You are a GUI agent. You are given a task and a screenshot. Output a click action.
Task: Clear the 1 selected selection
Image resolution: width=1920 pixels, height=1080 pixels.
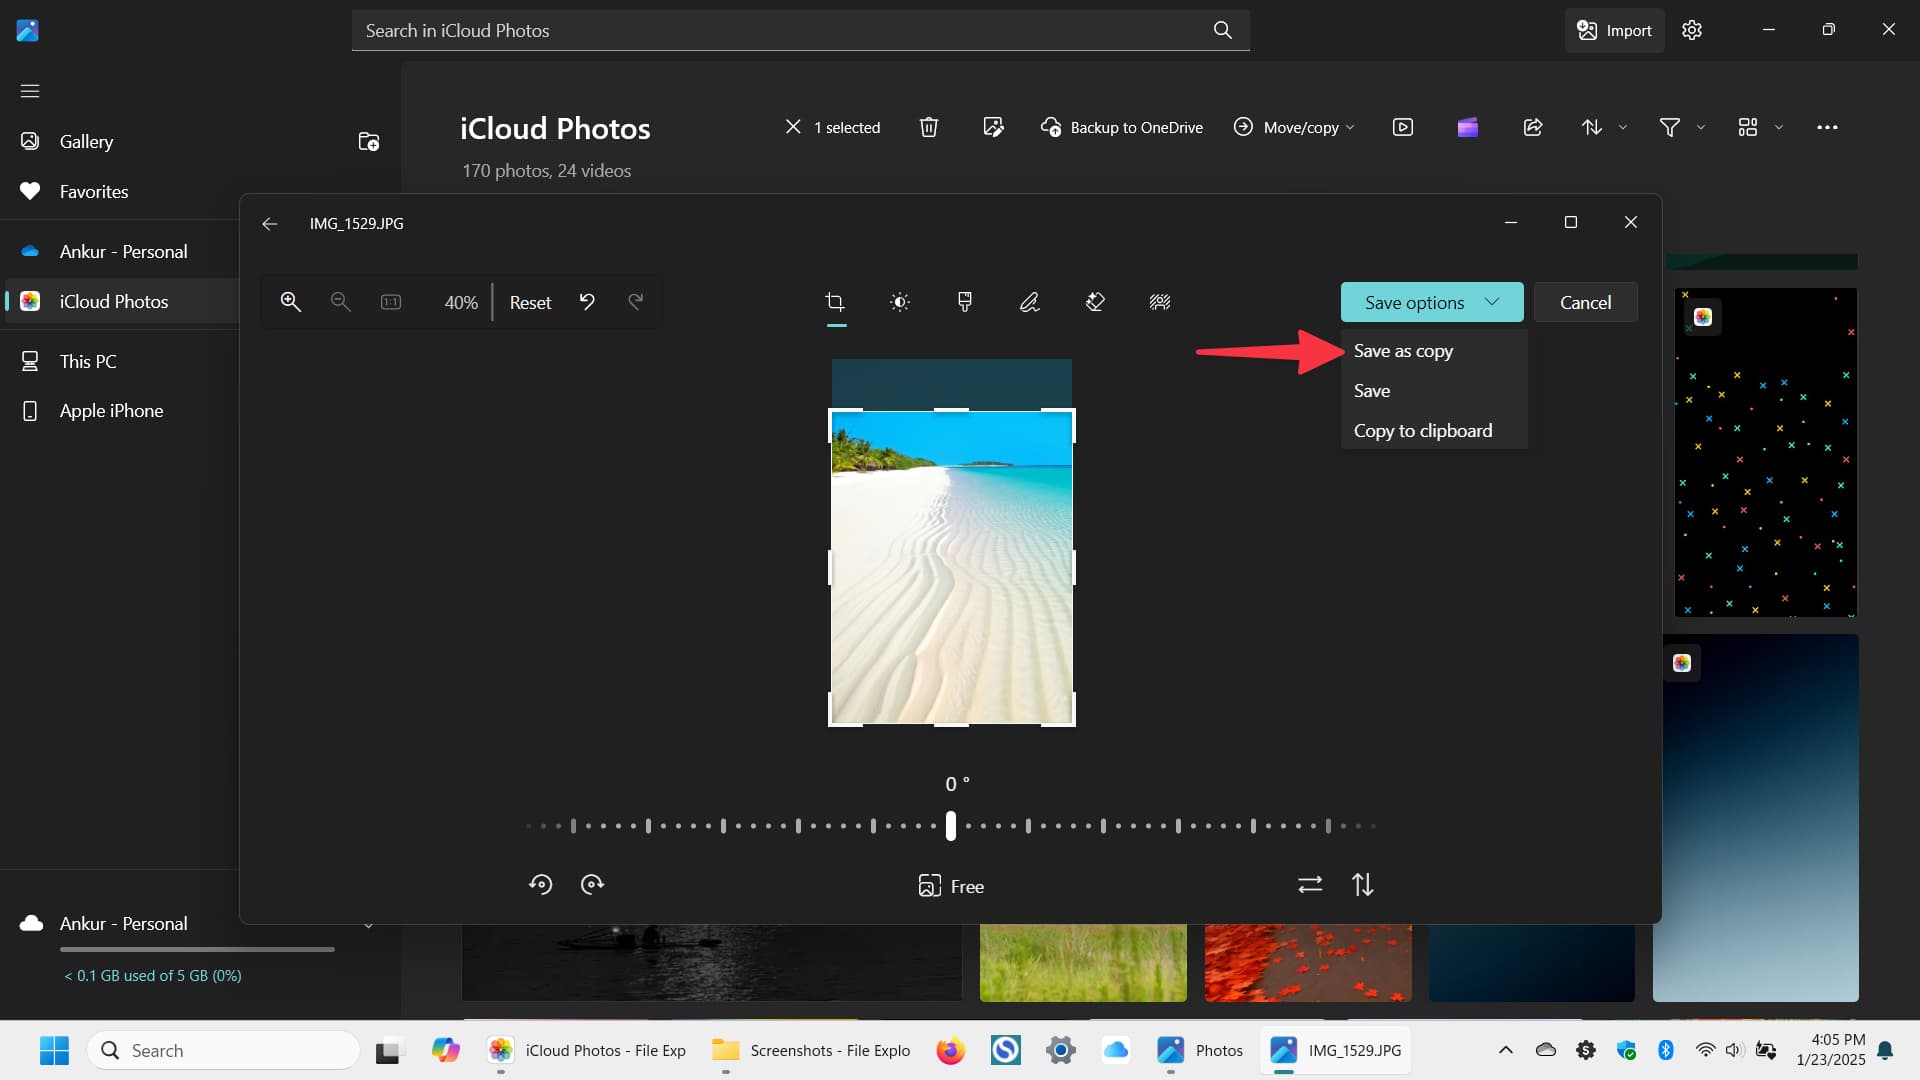click(793, 127)
